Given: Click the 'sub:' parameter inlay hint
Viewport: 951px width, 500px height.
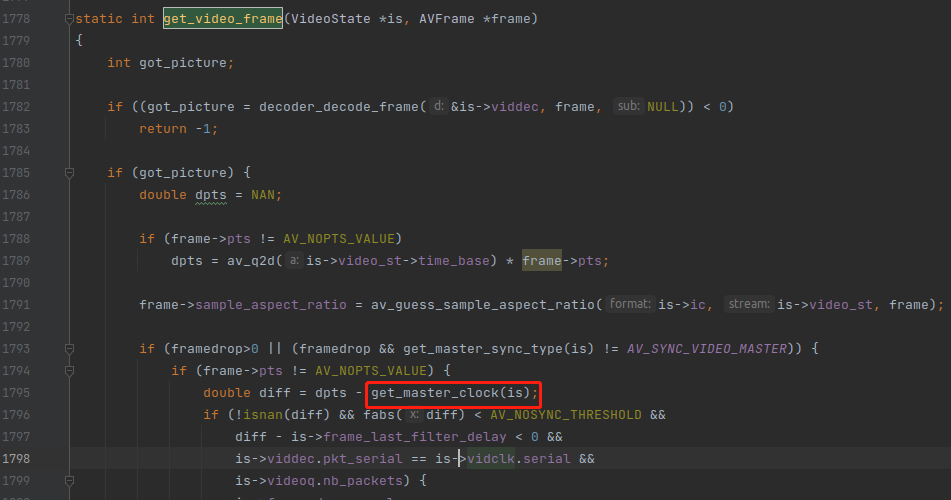Looking at the screenshot, I should [x=628, y=107].
